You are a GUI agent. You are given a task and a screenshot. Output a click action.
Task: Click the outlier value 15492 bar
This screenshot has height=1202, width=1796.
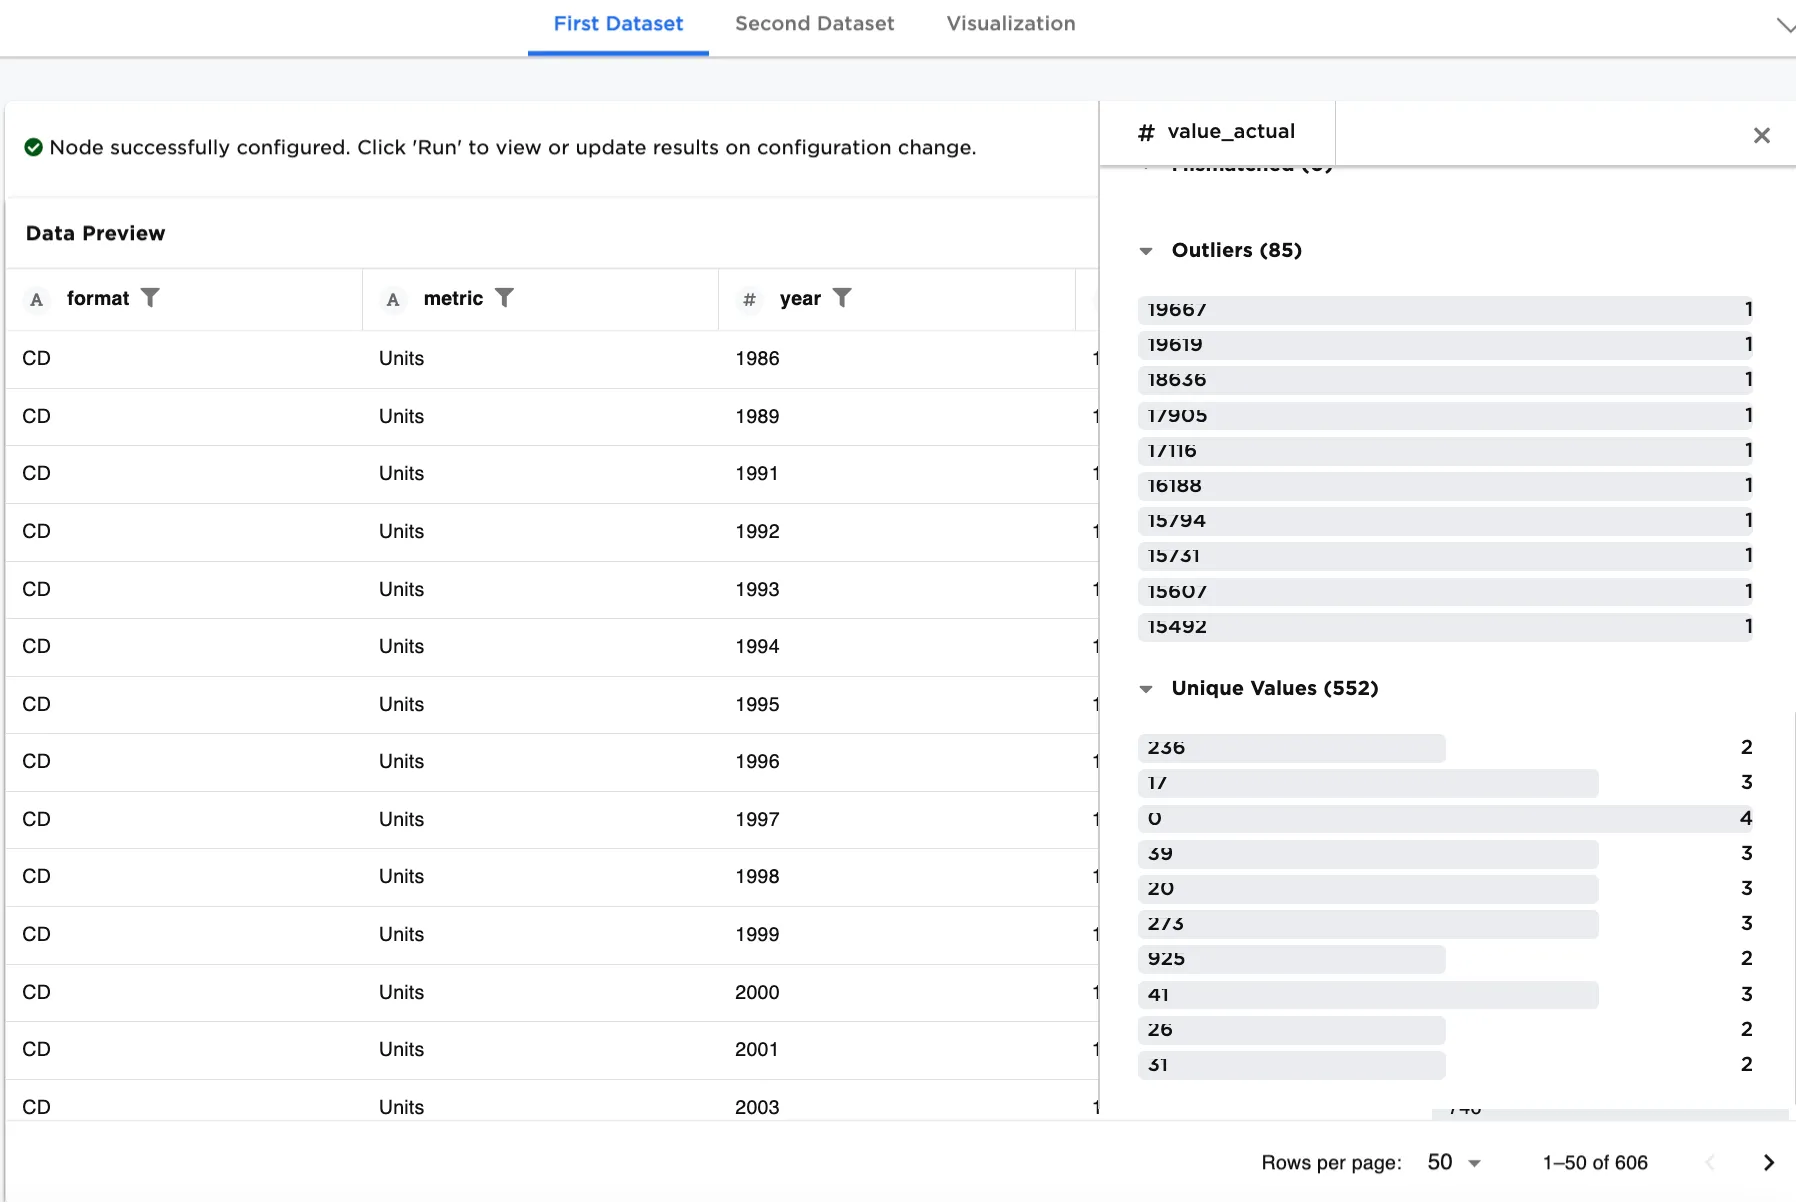pos(1444,627)
